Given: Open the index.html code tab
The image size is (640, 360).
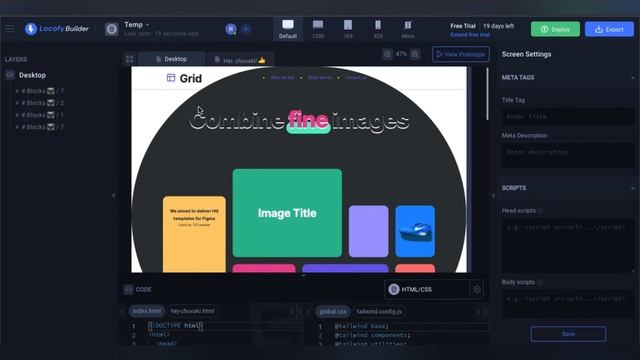Looking at the screenshot, I should [x=147, y=311].
